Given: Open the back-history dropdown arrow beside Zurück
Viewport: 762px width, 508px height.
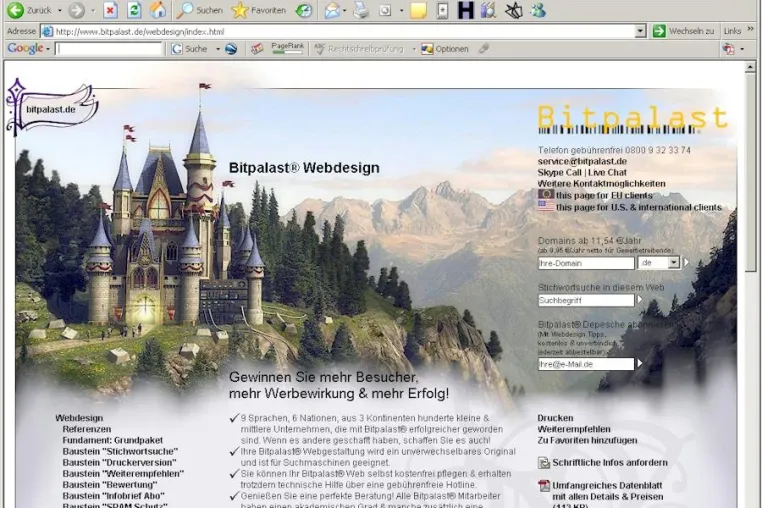Looking at the screenshot, I should click(x=60, y=10).
